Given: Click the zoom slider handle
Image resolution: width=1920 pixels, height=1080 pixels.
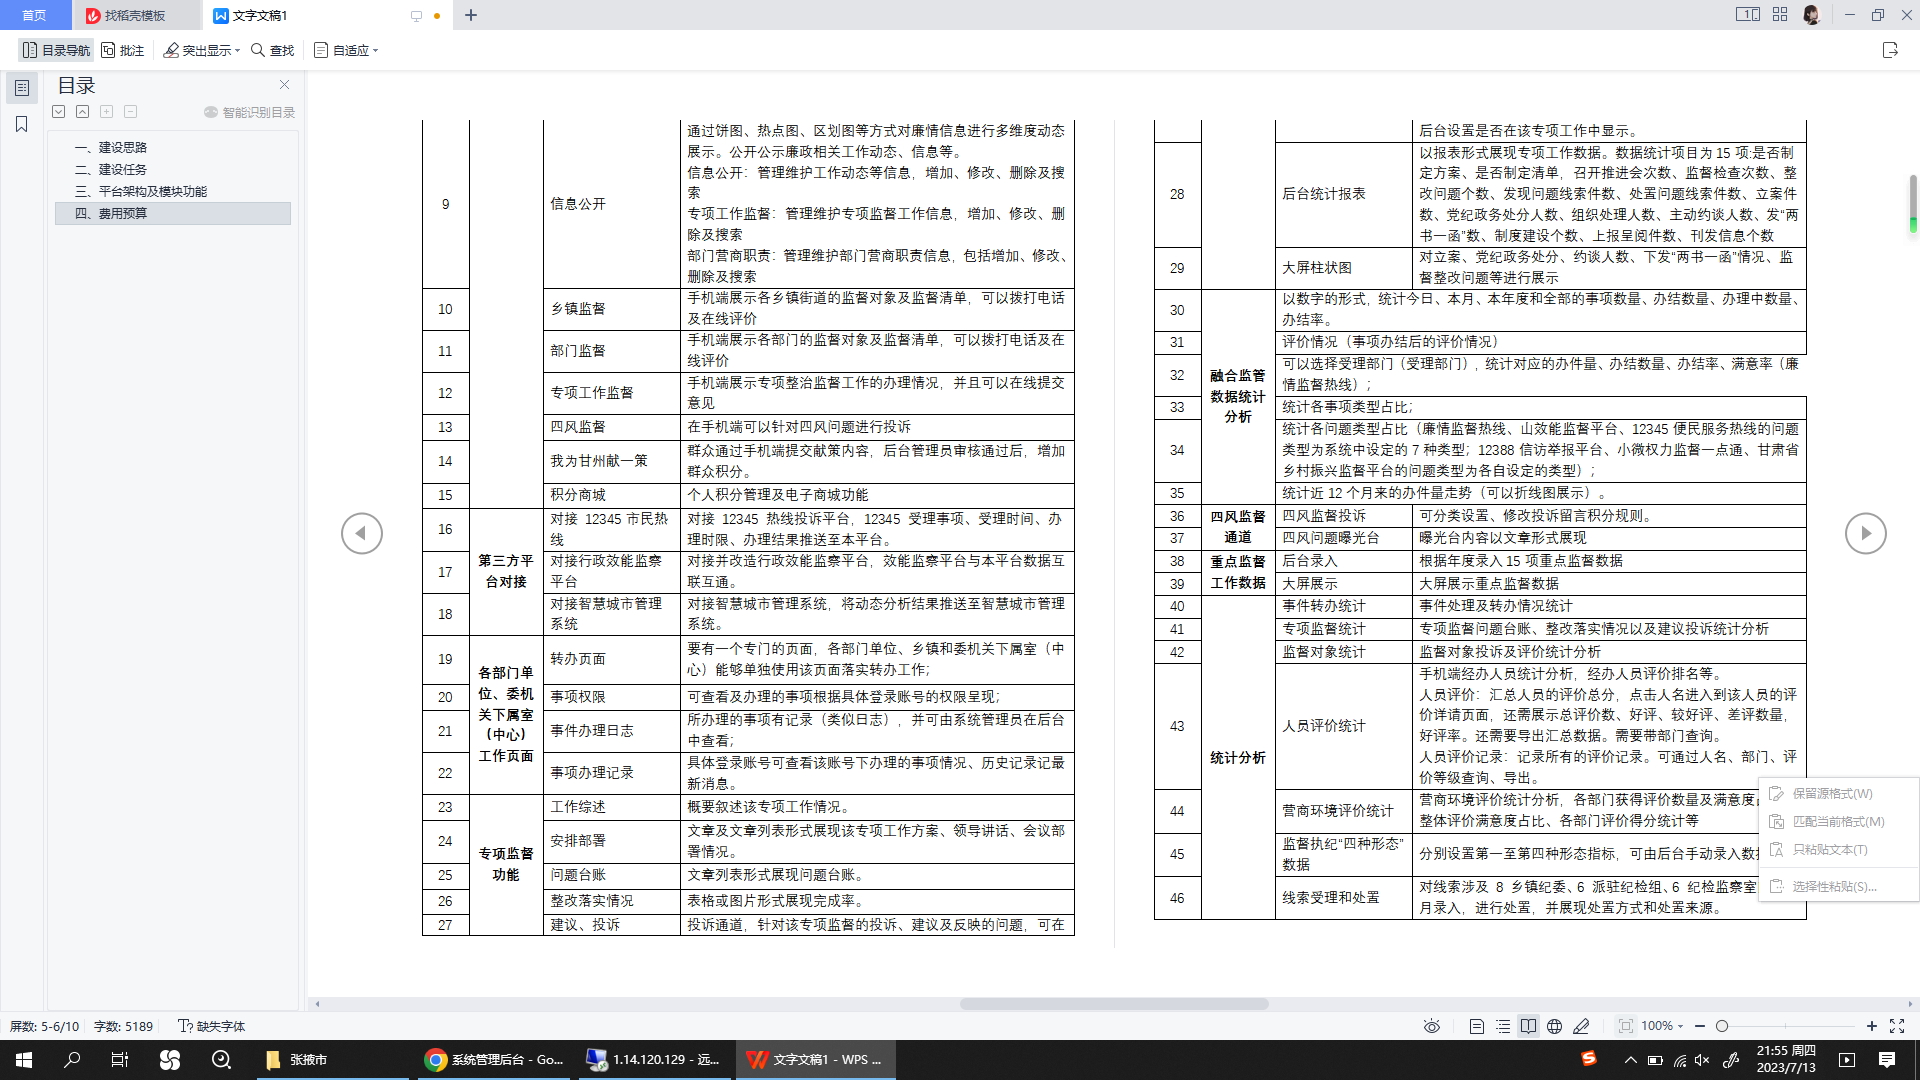Looking at the screenshot, I should coord(1721,1026).
